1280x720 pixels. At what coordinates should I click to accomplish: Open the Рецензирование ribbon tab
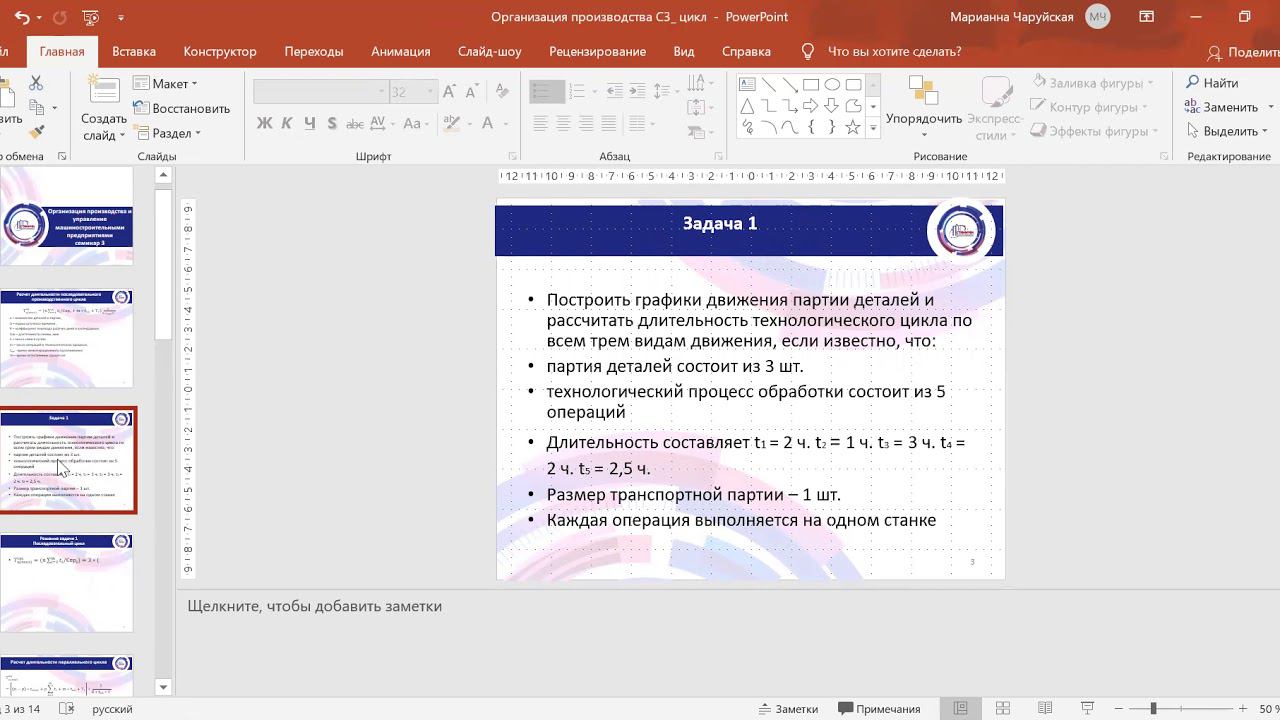(x=598, y=51)
